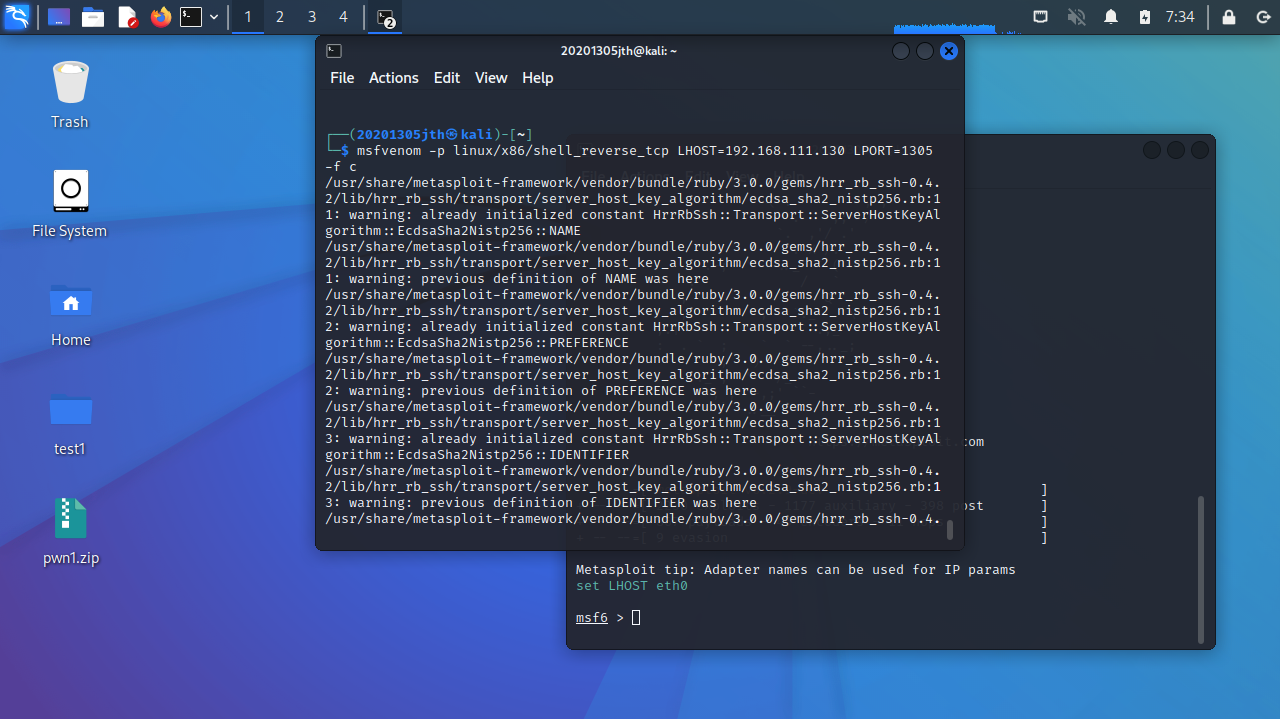Switch to workspace 2
Screen dimensions: 1280x719
point(279,17)
